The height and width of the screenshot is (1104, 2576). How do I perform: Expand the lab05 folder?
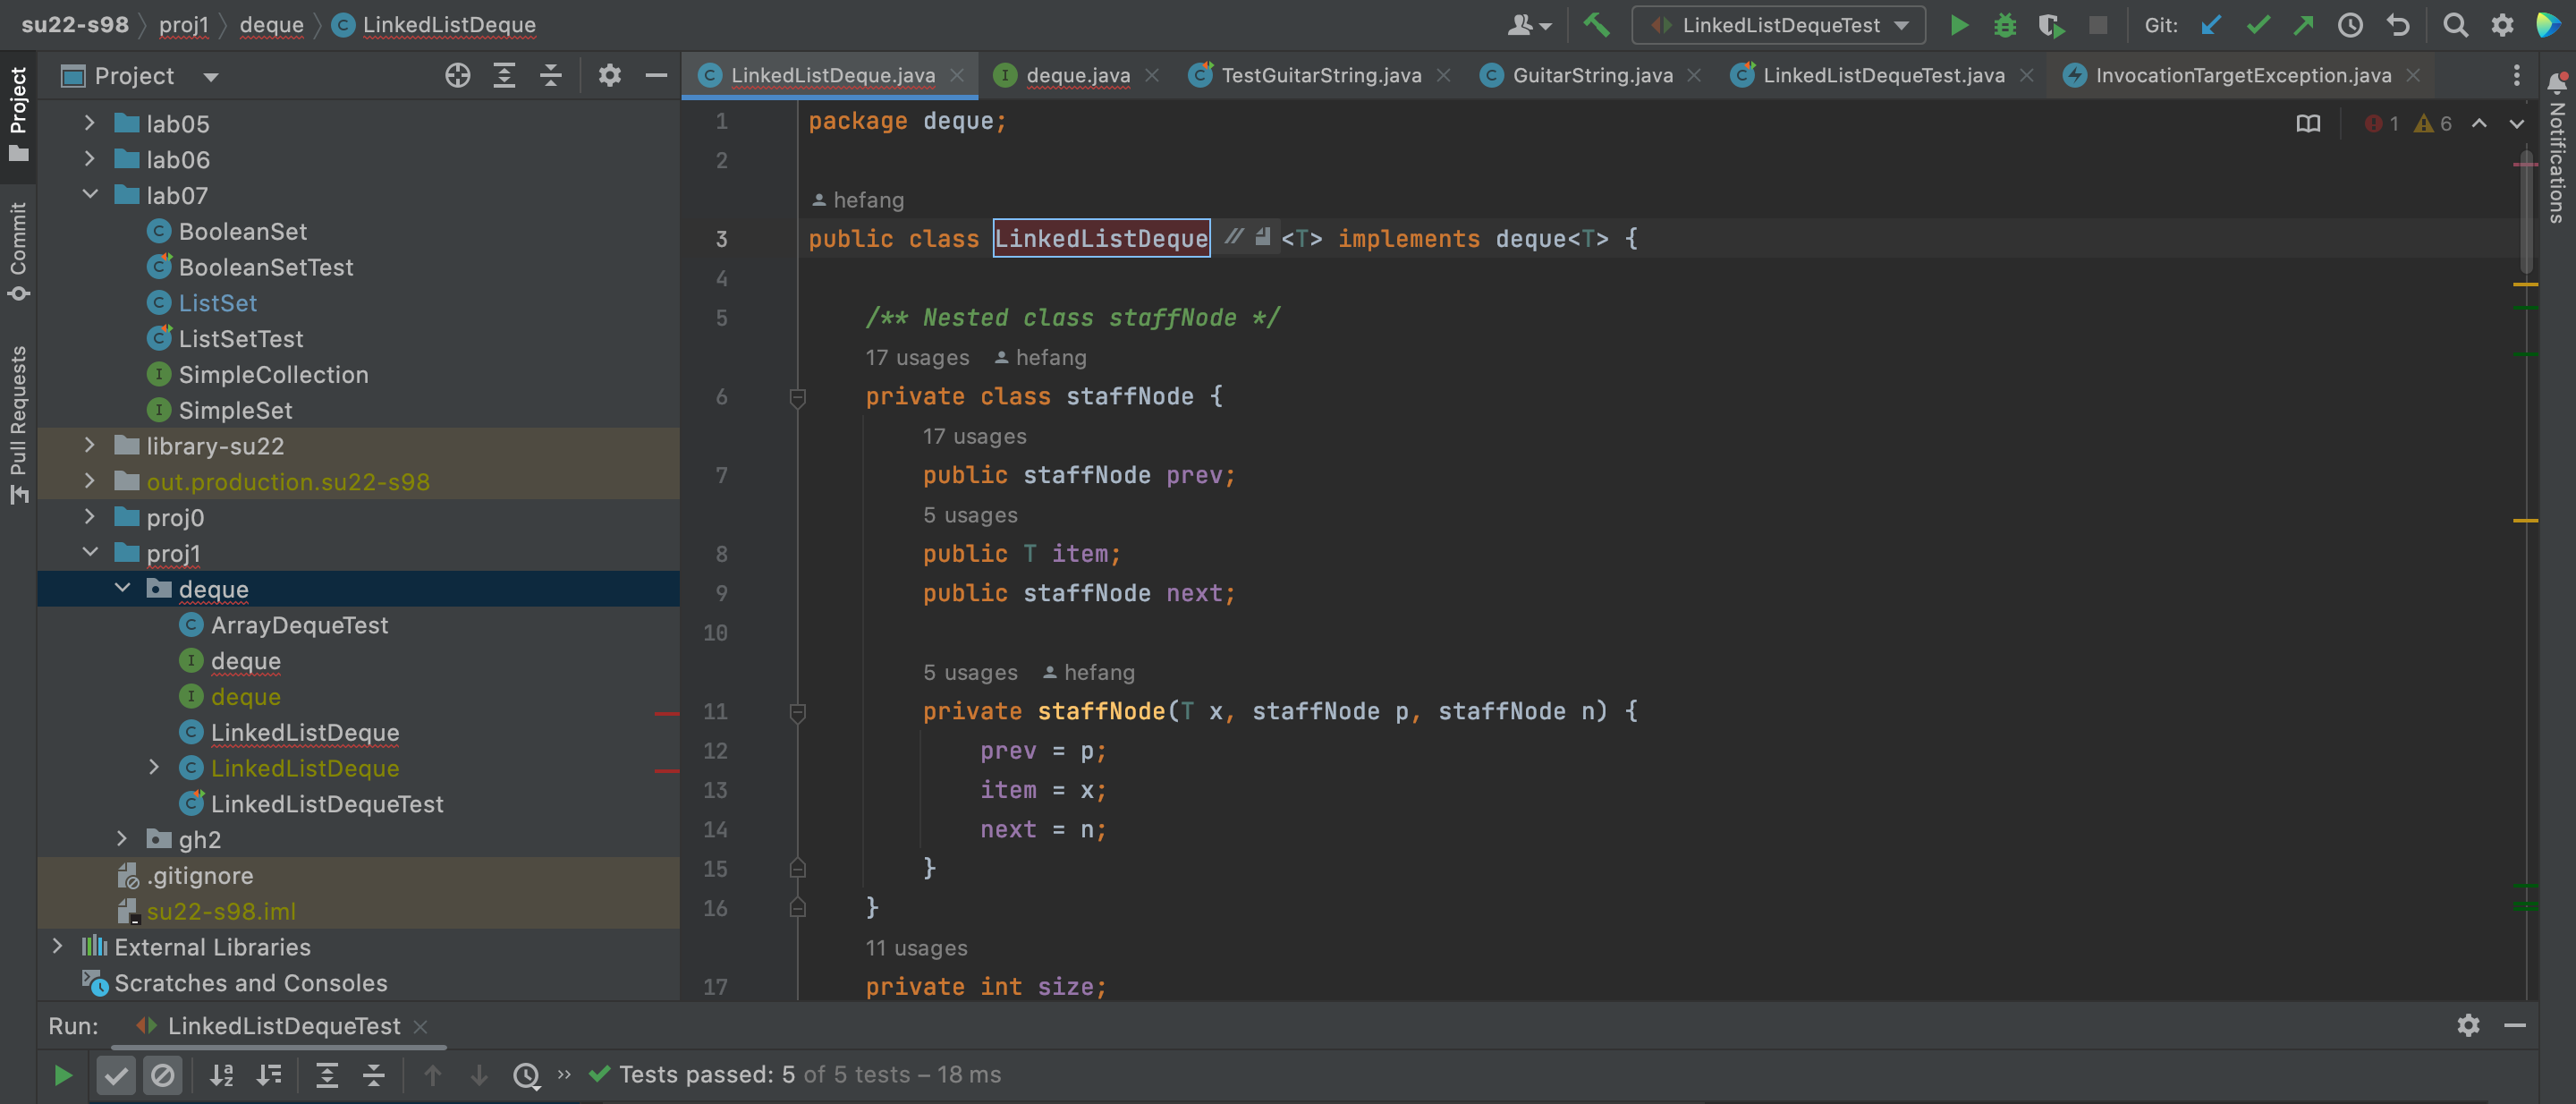pyautogui.click(x=89, y=123)
